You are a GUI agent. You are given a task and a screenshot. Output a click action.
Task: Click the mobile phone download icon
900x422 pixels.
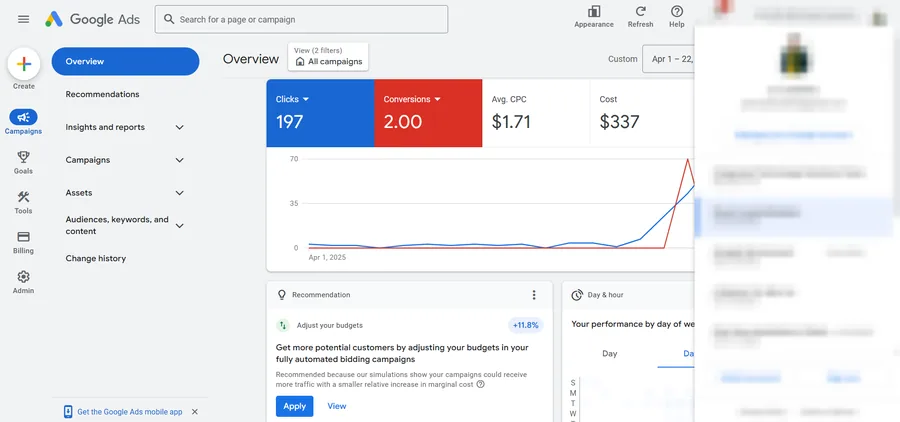[68, 412]
